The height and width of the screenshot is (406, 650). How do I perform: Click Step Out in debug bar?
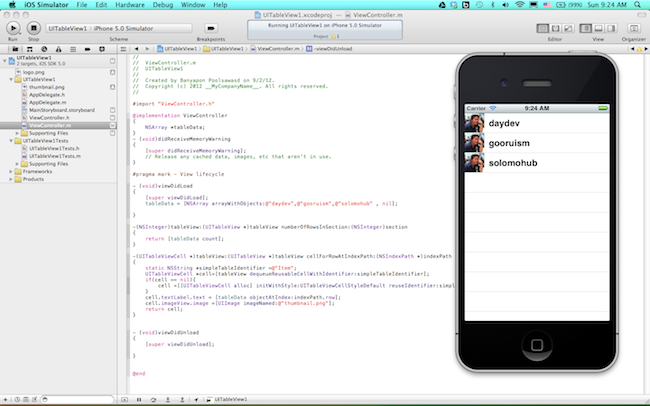pyautogui.click(x=182, y=399)
